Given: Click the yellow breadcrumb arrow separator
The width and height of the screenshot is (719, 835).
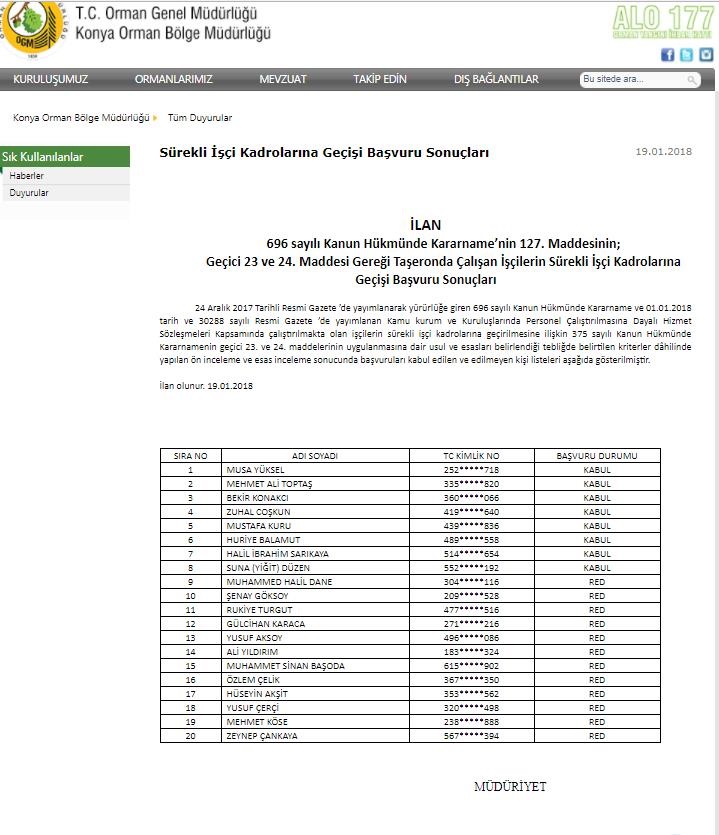Looking at the screenshot, I should (x=155, y=118).
